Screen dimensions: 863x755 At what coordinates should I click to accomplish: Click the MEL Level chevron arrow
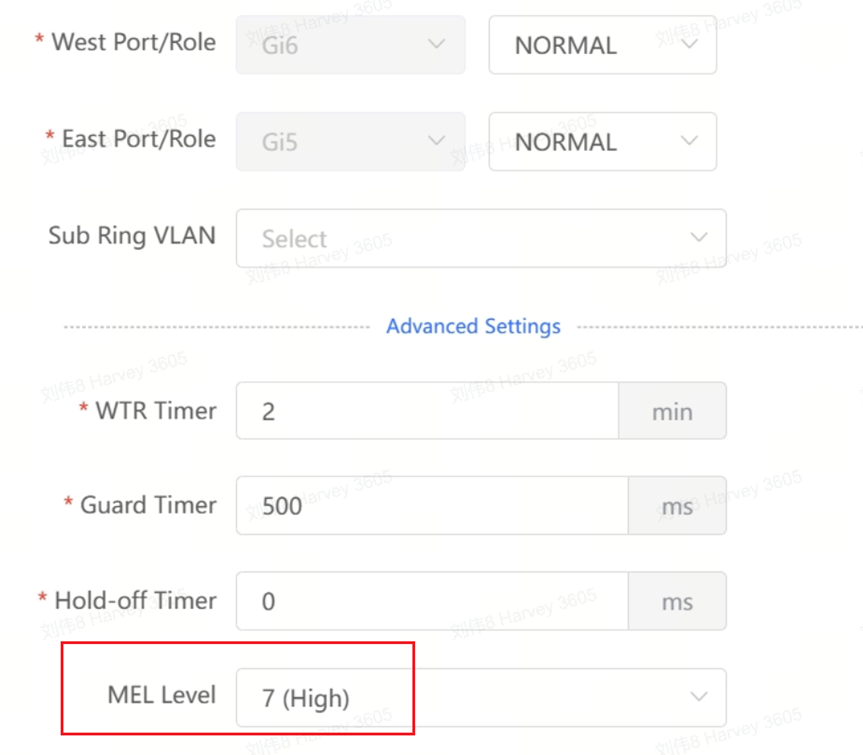[699, 697]
